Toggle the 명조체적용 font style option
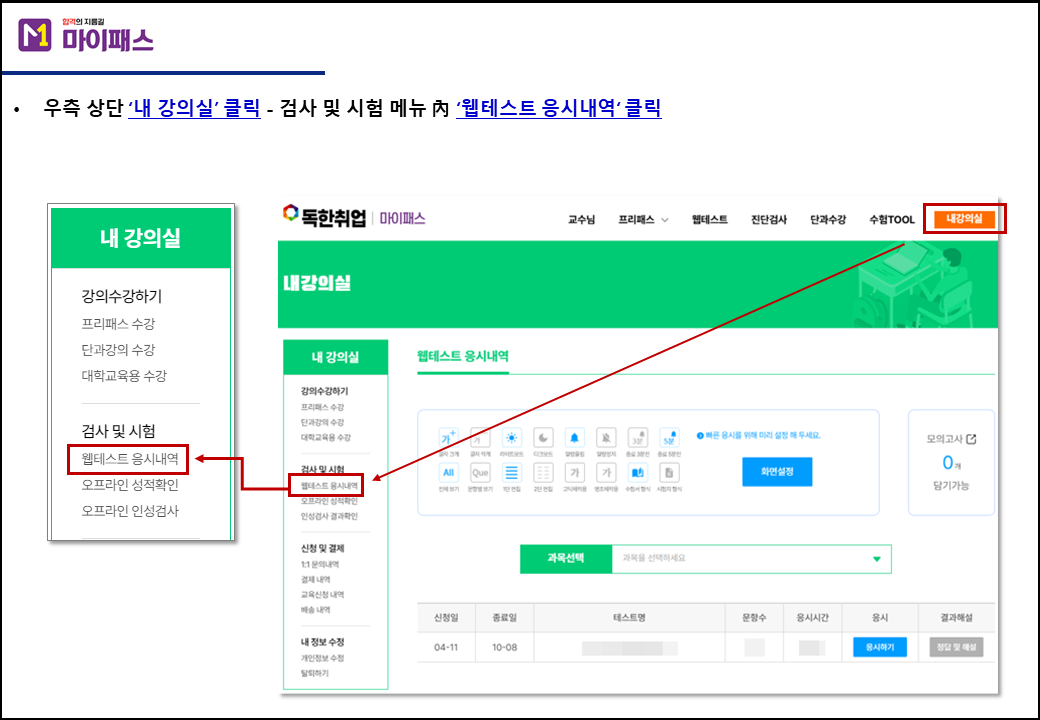 point(605,474)
